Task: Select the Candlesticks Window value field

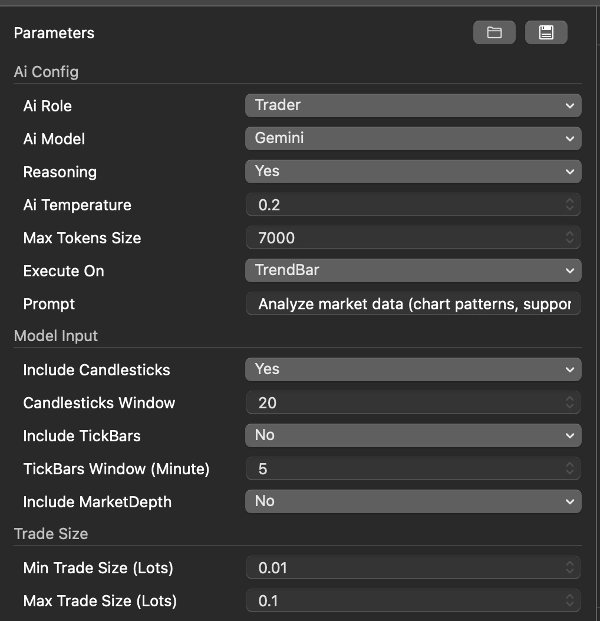Action: pos(400,403)
